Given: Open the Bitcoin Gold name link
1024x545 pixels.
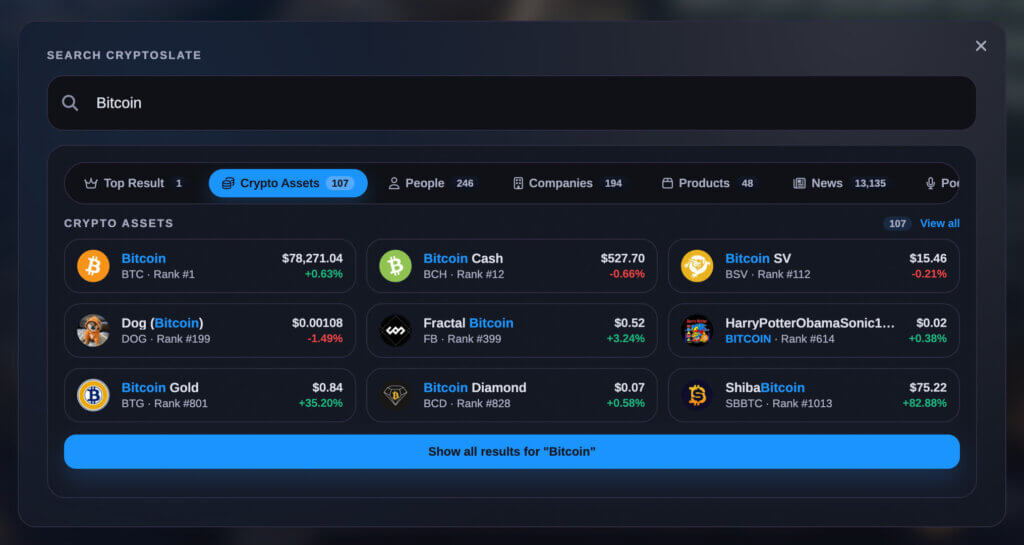Looking at the screenshot, I should (160, 388).
